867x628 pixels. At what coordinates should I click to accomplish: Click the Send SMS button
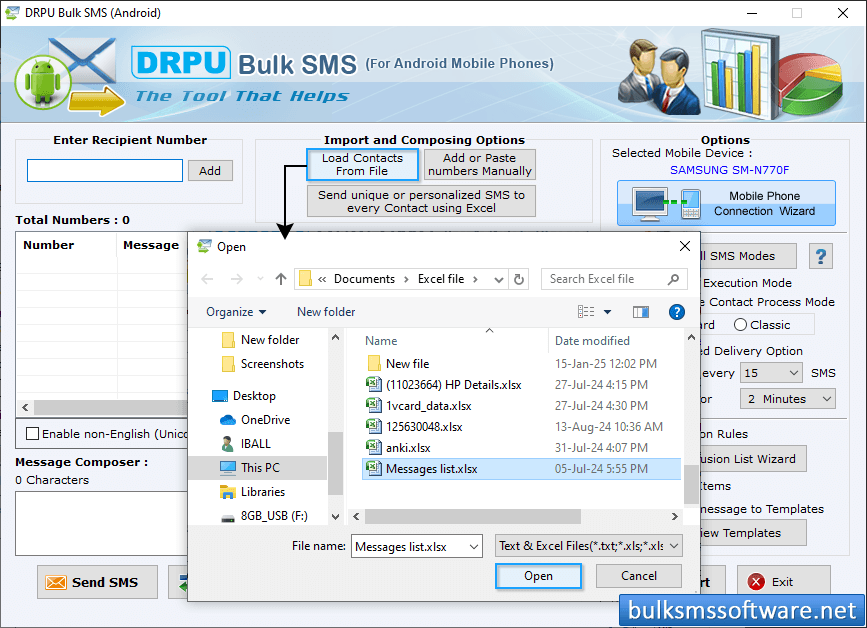tap(97, 582)
